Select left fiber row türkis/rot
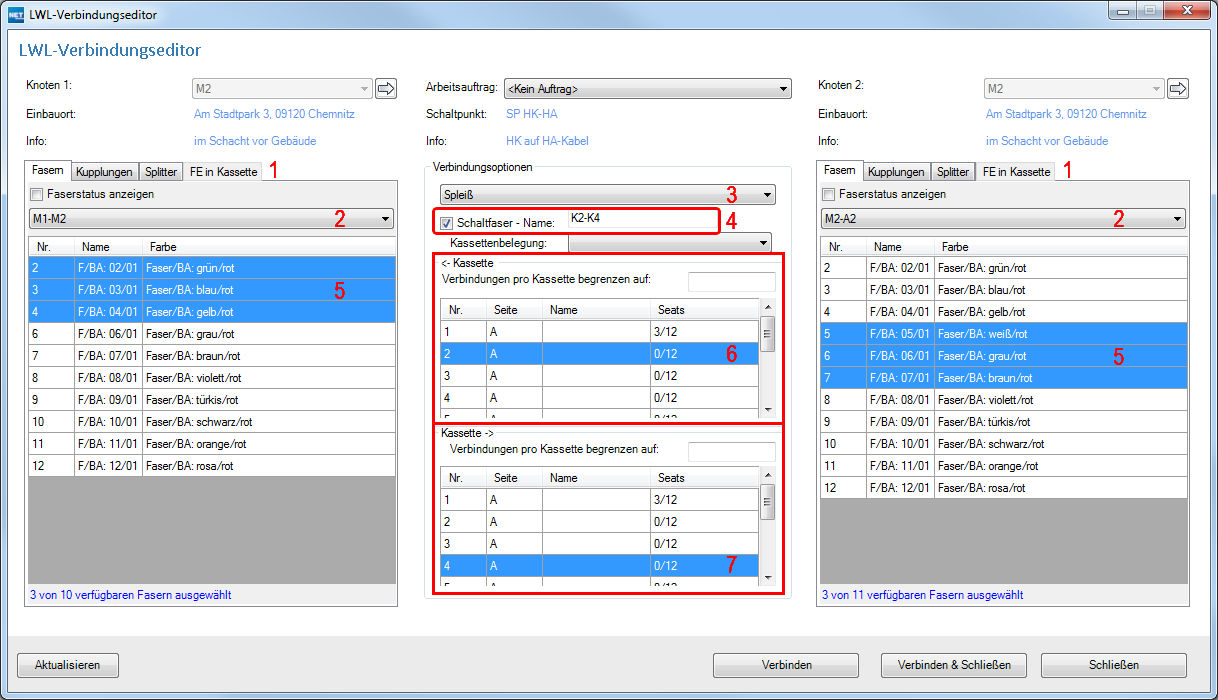This screenshot has width=1218, height=700. 212,400
